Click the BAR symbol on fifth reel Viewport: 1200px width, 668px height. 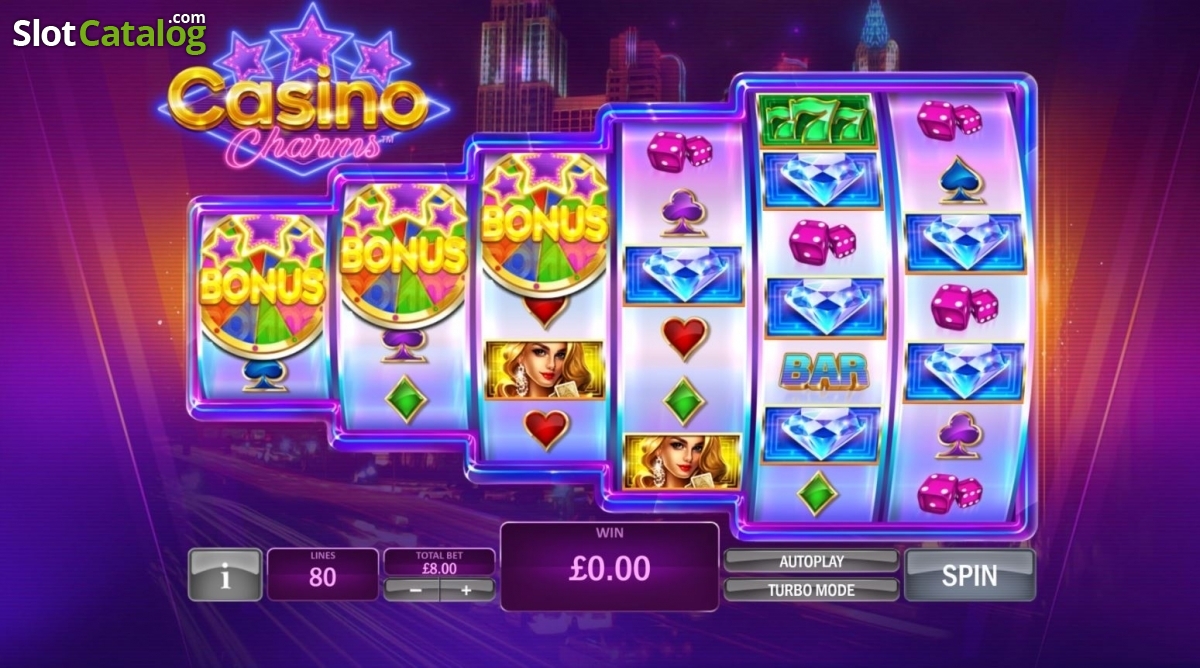point(824,371)
